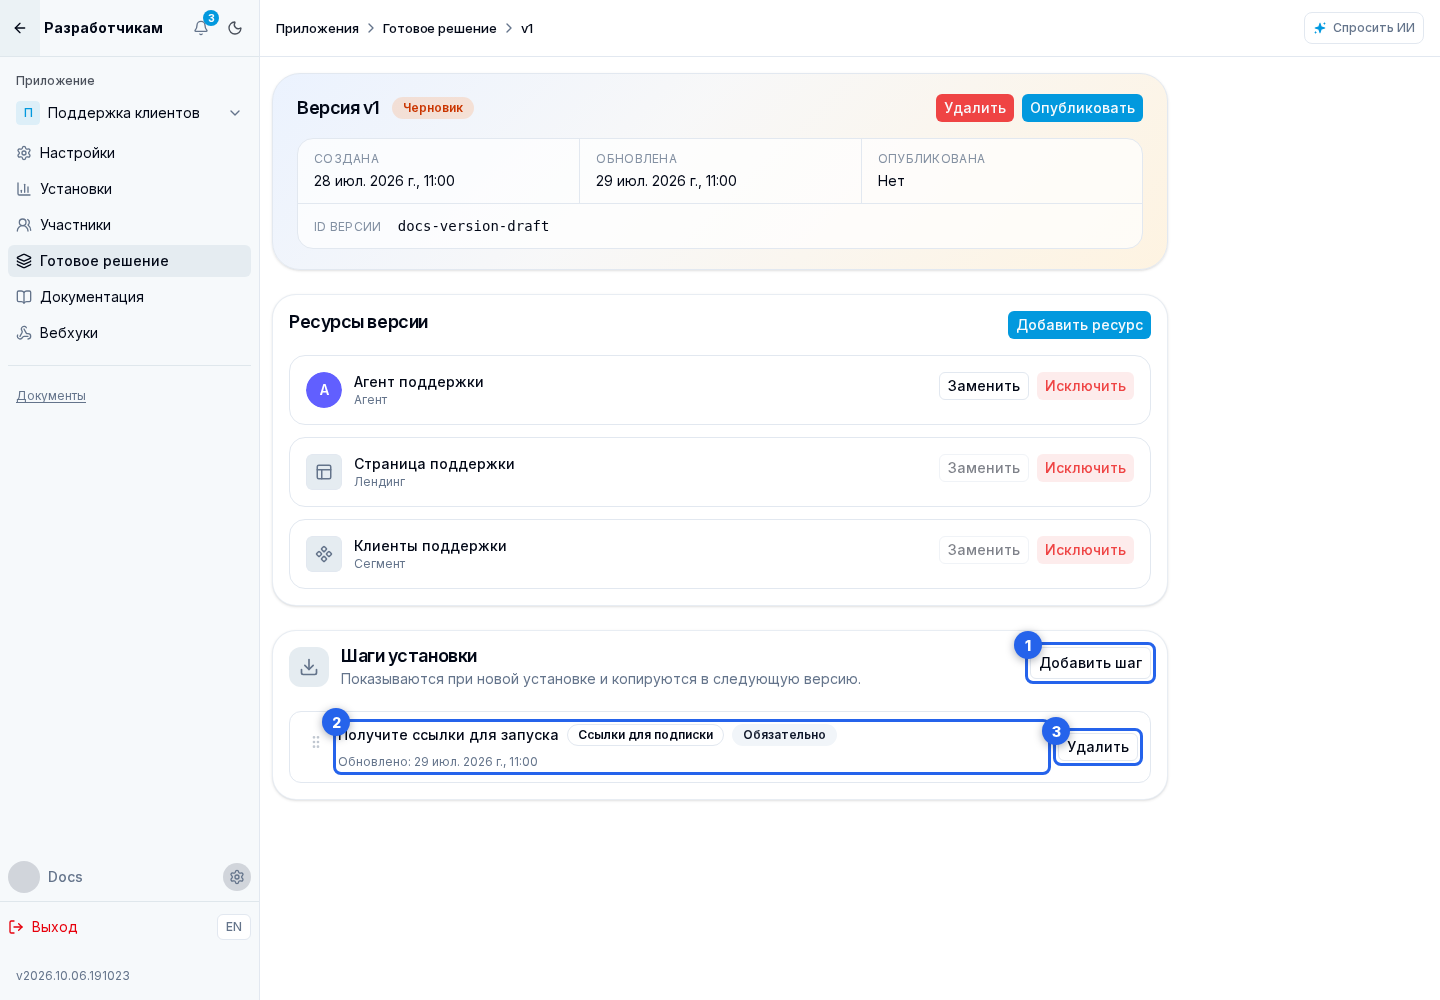Screen dimensions: 1440x1000
Task: Exclude the Агент поддержки resource
Action: pos(1085,386)
